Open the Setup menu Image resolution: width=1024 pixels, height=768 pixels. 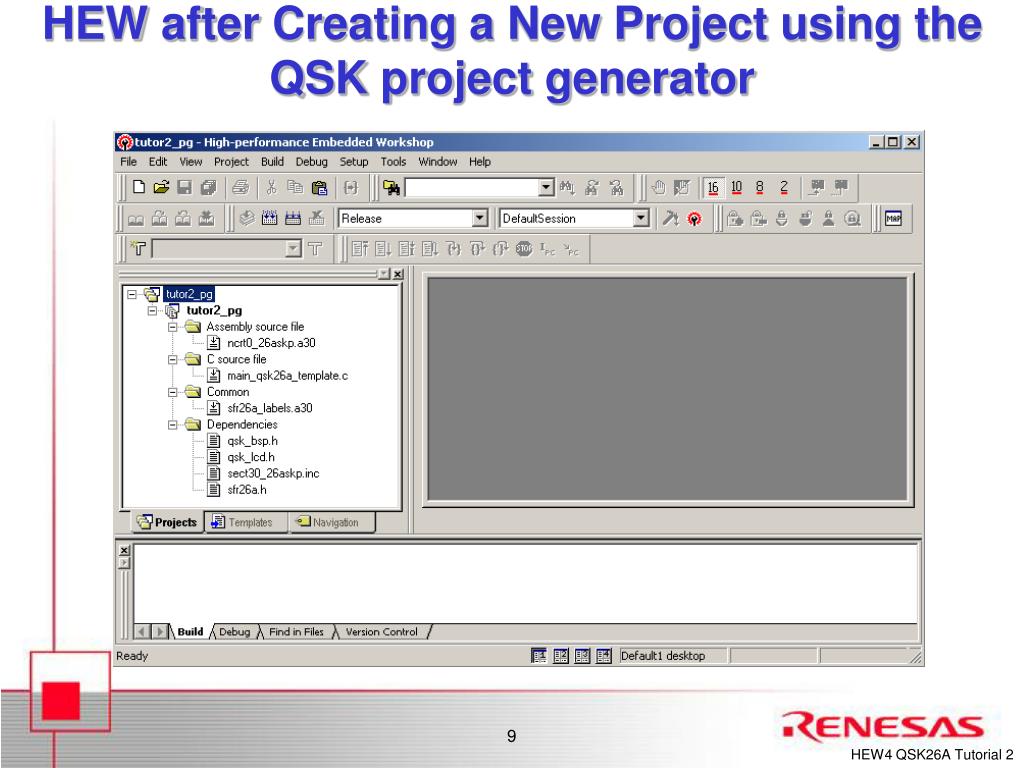tap(353, 161)
